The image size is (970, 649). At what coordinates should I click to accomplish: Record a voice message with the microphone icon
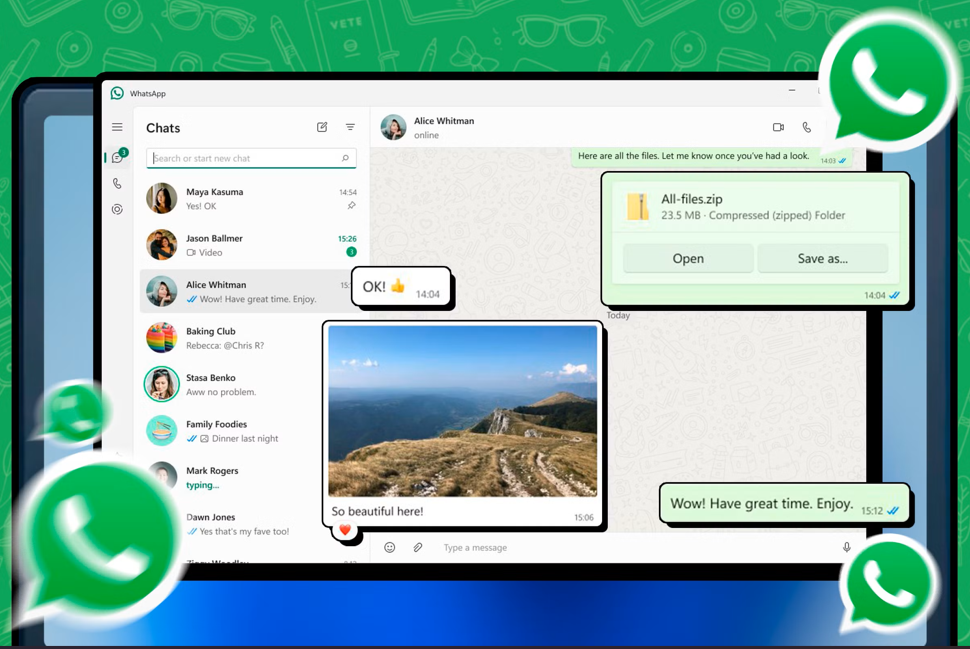(846, 547)
